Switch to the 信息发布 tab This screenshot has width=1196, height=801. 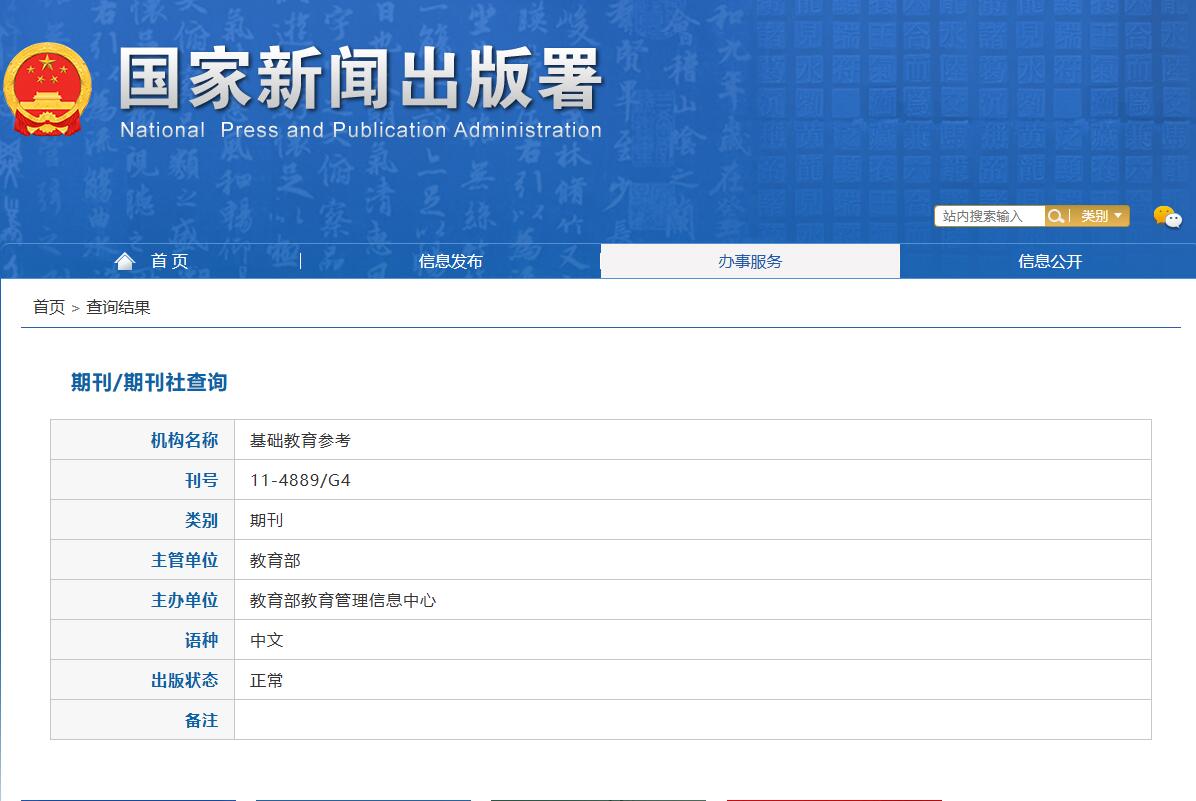tap(450, 260)
